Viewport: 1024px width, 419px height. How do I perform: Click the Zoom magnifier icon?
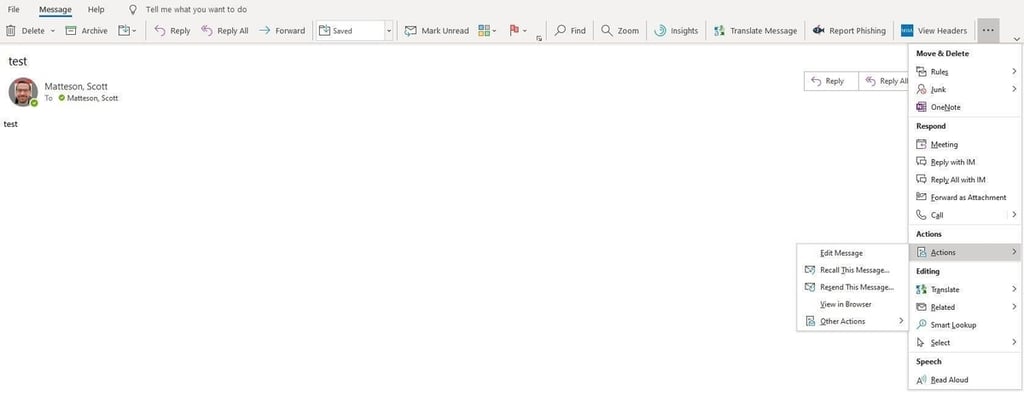[x=607, y=31]
